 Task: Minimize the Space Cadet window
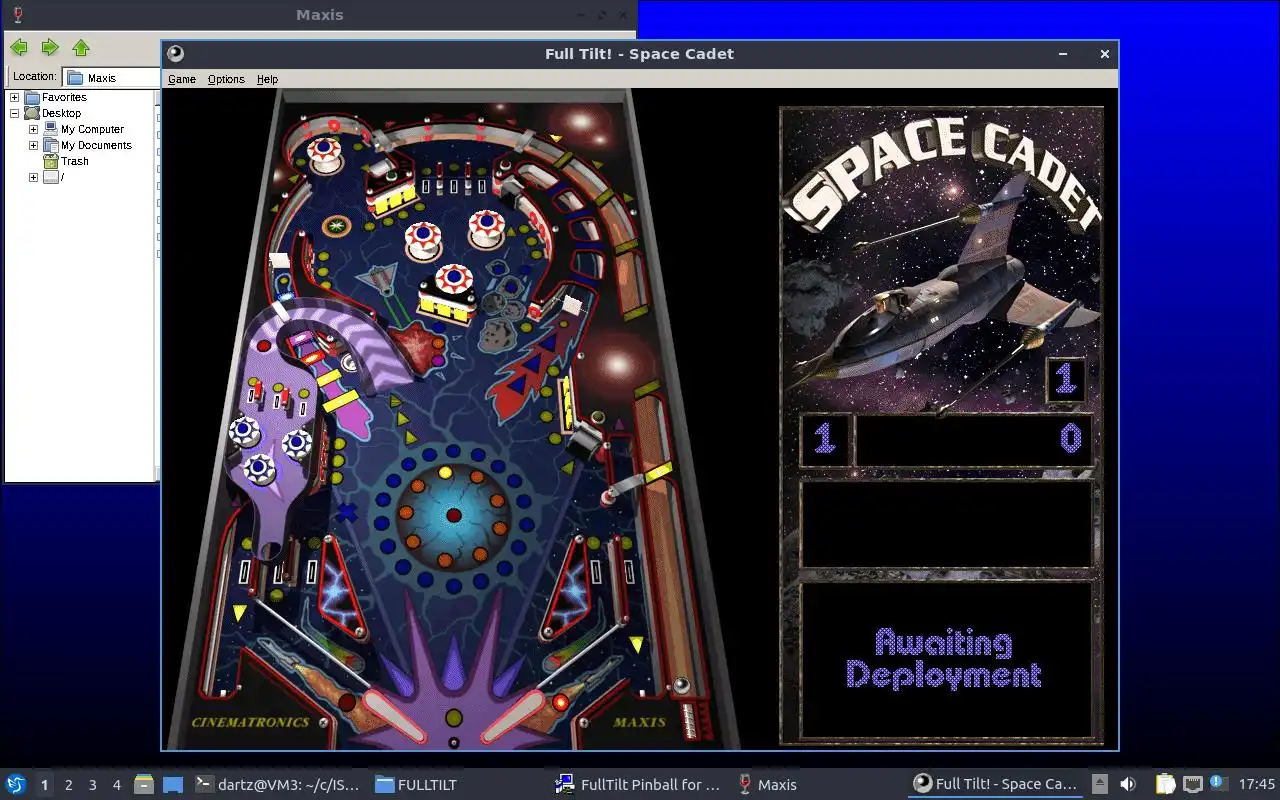pyautogui.click(x=1063, y=54)
